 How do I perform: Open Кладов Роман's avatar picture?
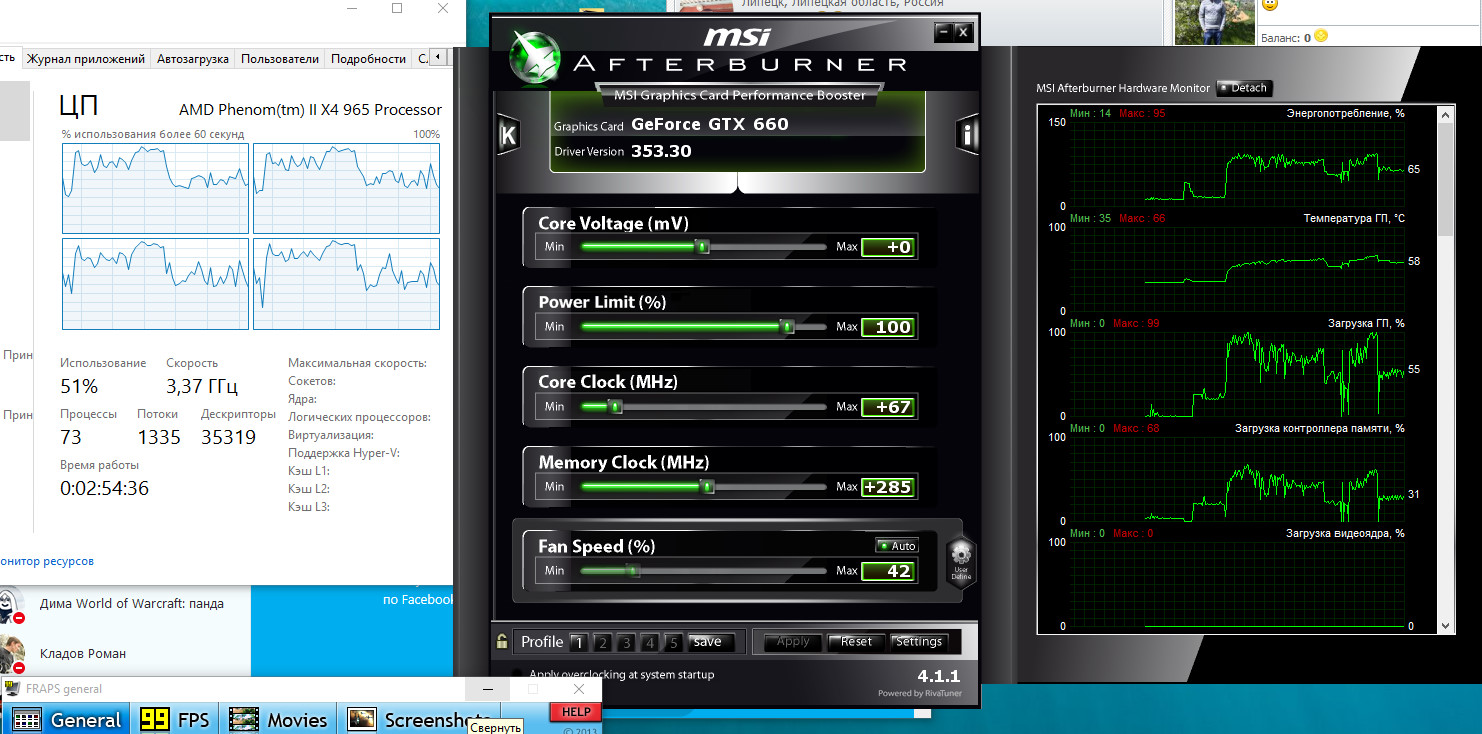[10, 654]
